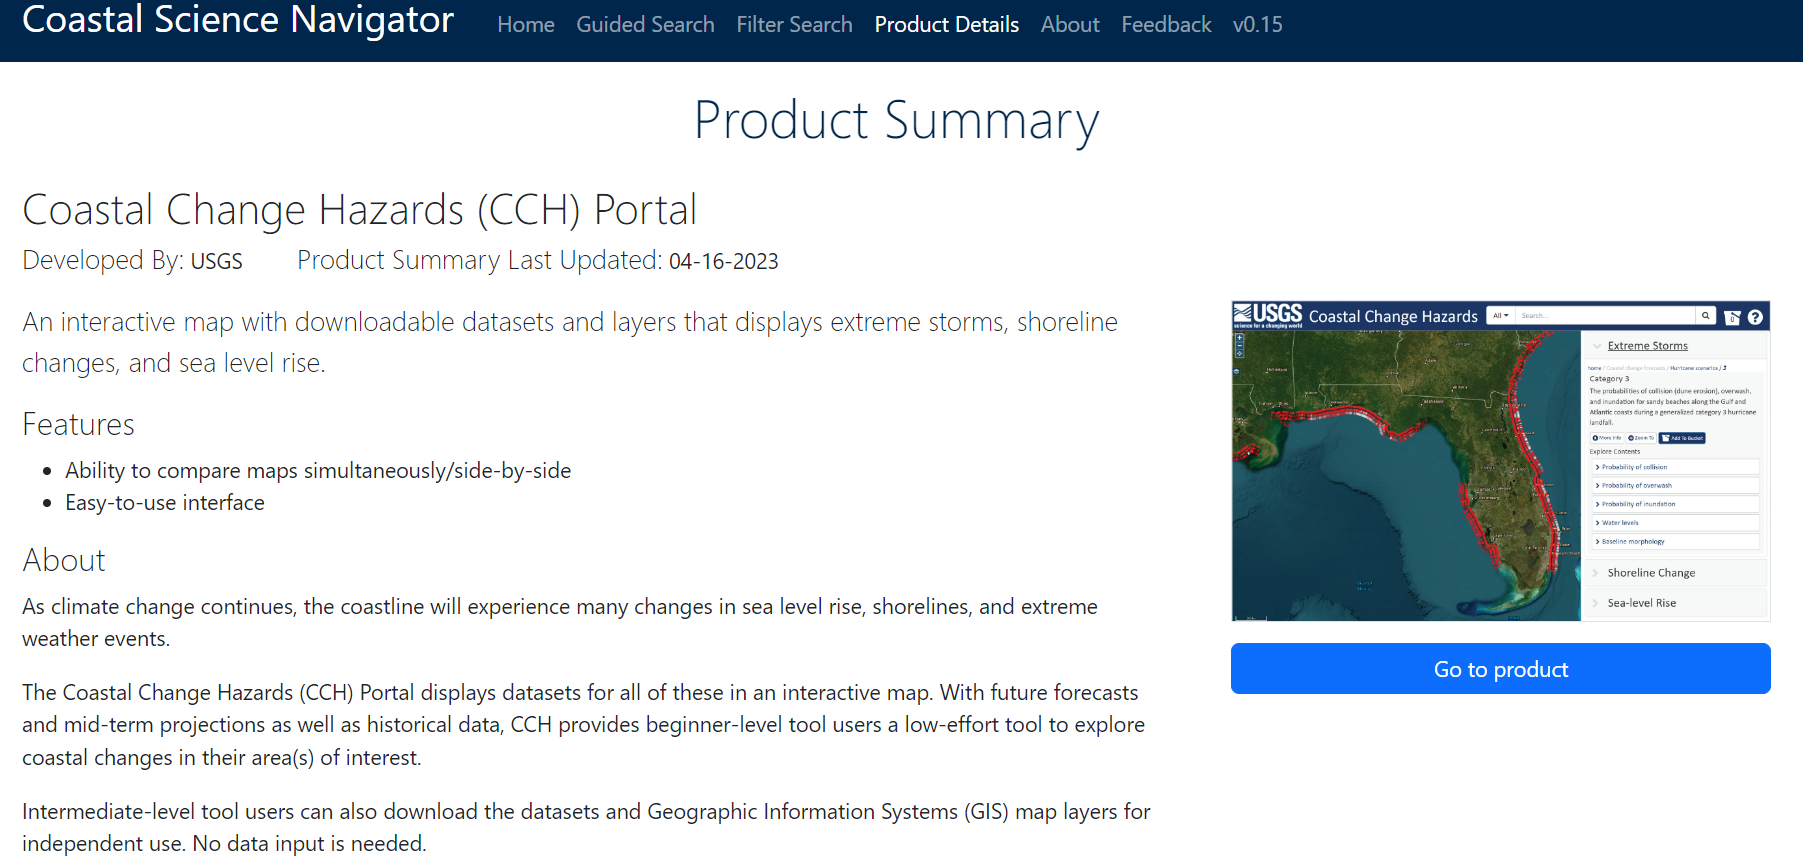Select the Product Details nav item
Screen dimensions: 1803x861
click(946, 25)
